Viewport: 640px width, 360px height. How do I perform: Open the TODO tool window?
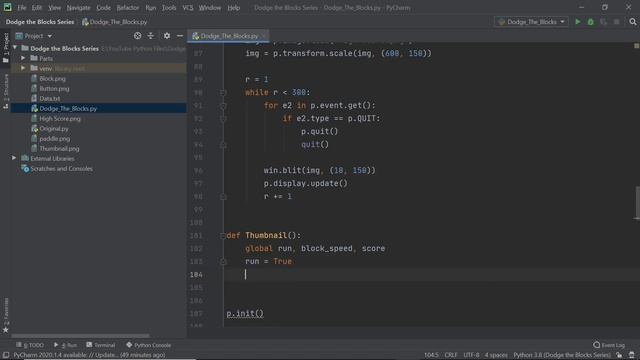click(30, 345)
